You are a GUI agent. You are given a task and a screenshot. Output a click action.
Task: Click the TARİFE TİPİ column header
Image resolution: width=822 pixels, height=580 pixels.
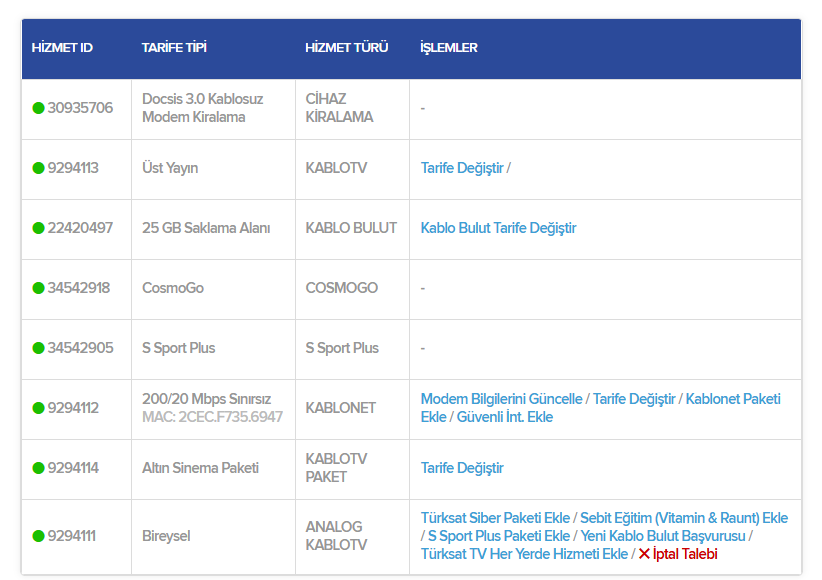[x=174, y=48]
